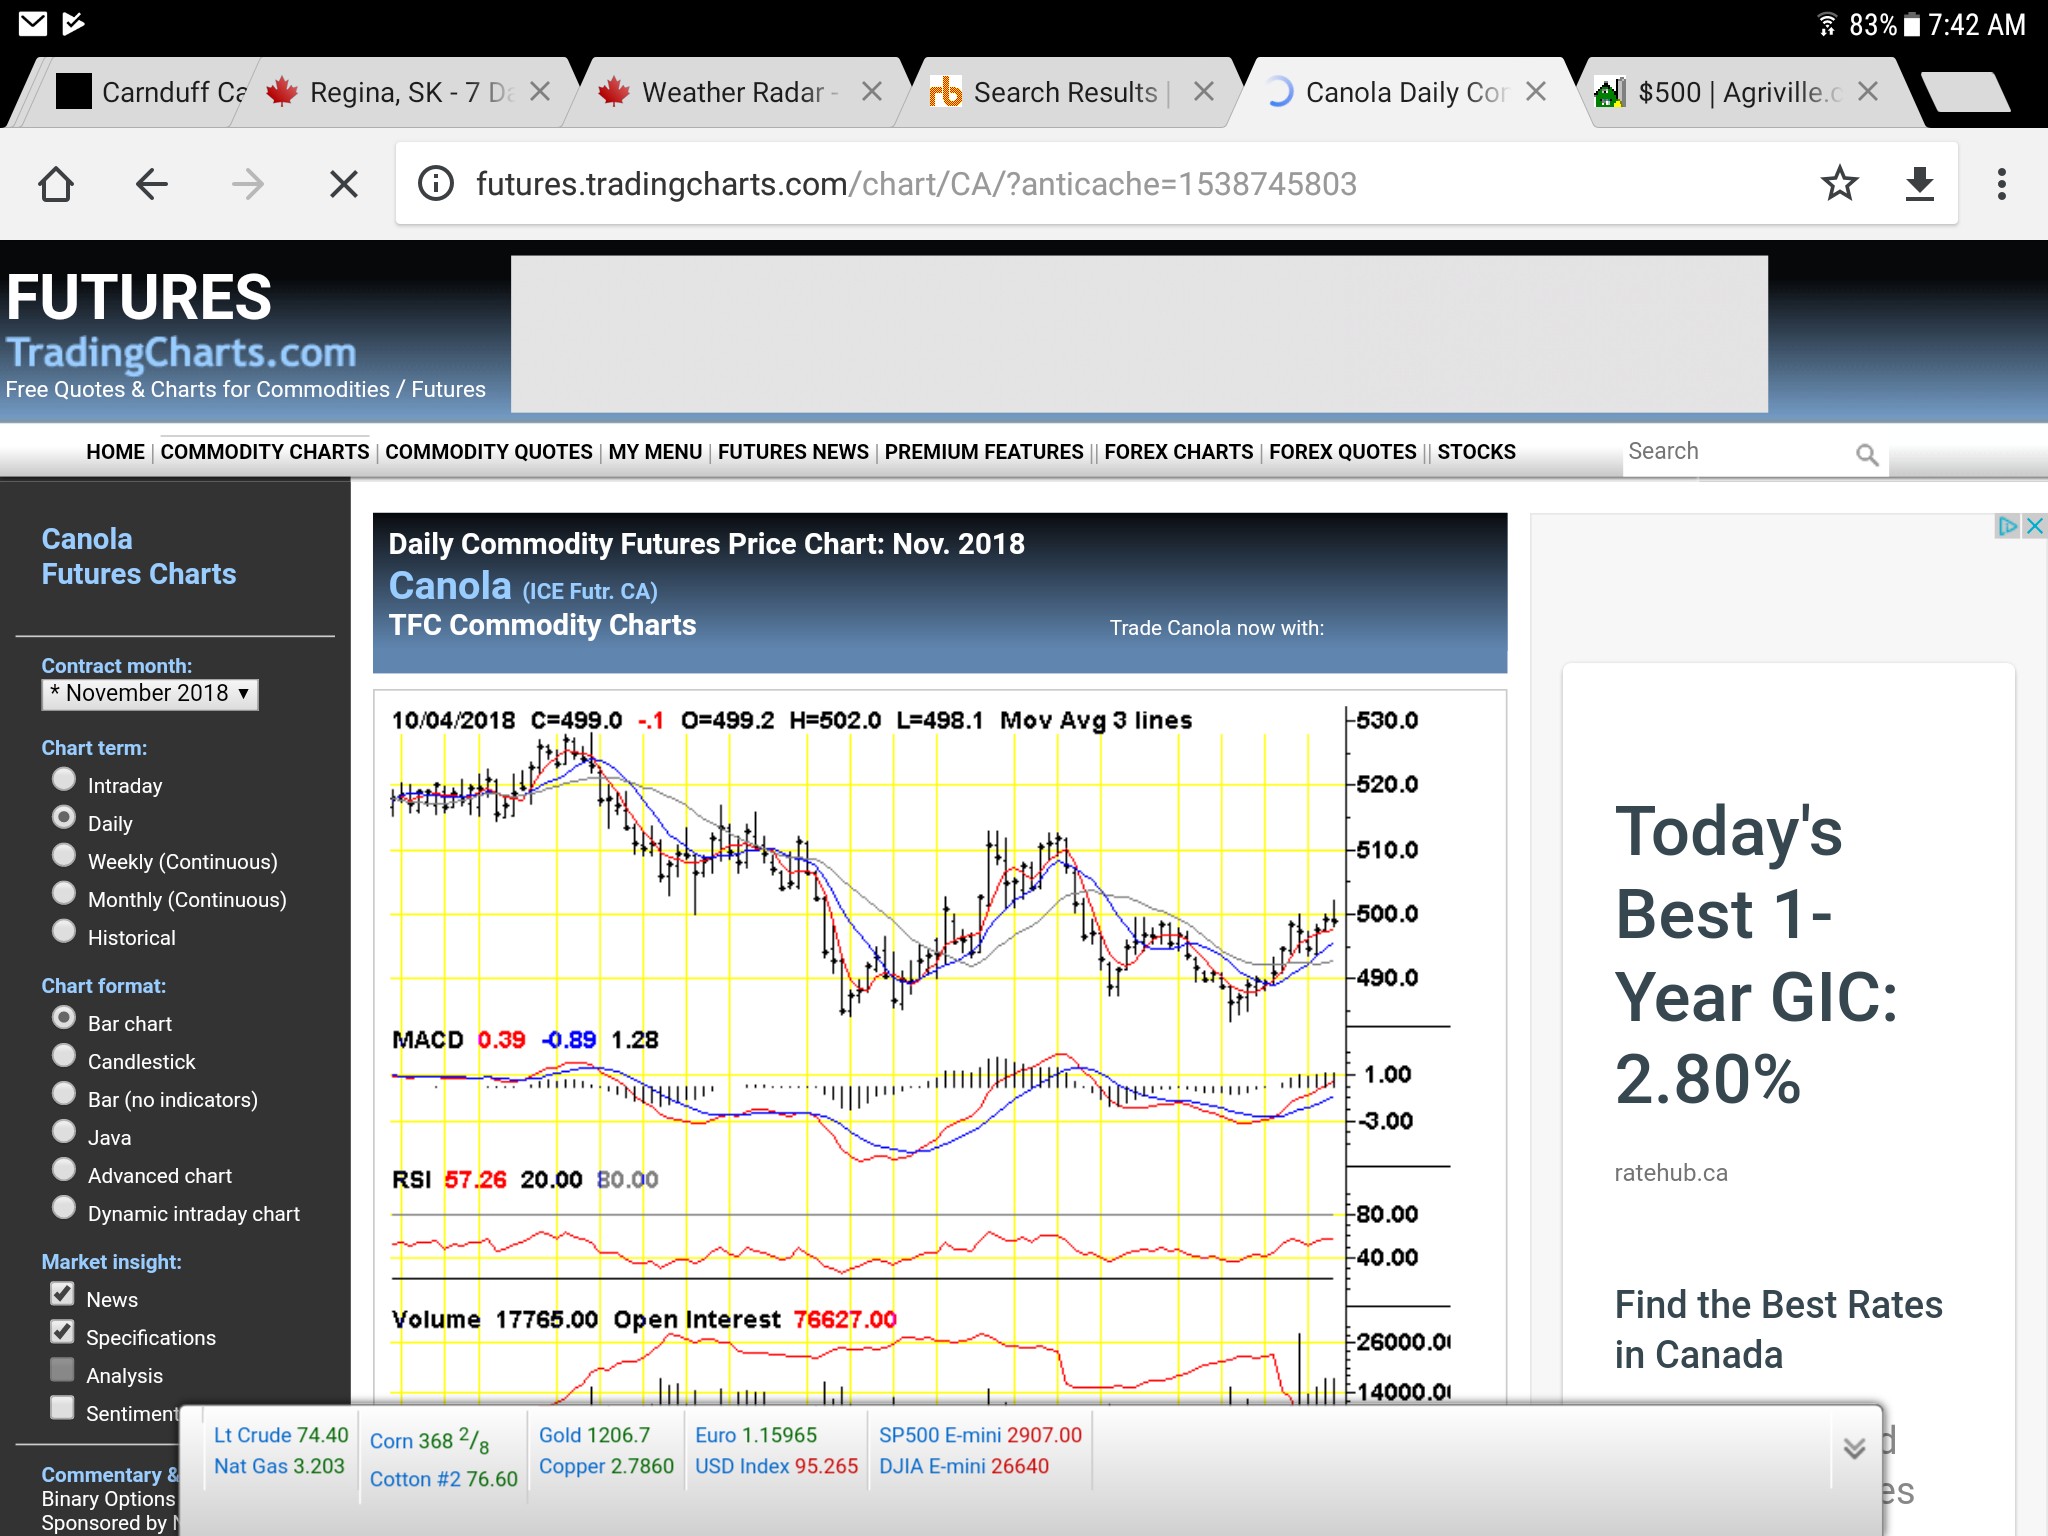2048x1536 pixels.
Task: Bookmark page with the star icon
Action: (1839, 184)
